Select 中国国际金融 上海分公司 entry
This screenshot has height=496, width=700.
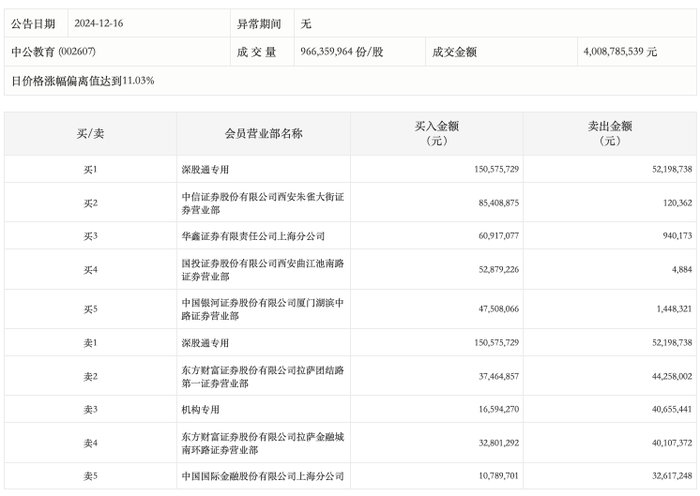pos(262,476)
